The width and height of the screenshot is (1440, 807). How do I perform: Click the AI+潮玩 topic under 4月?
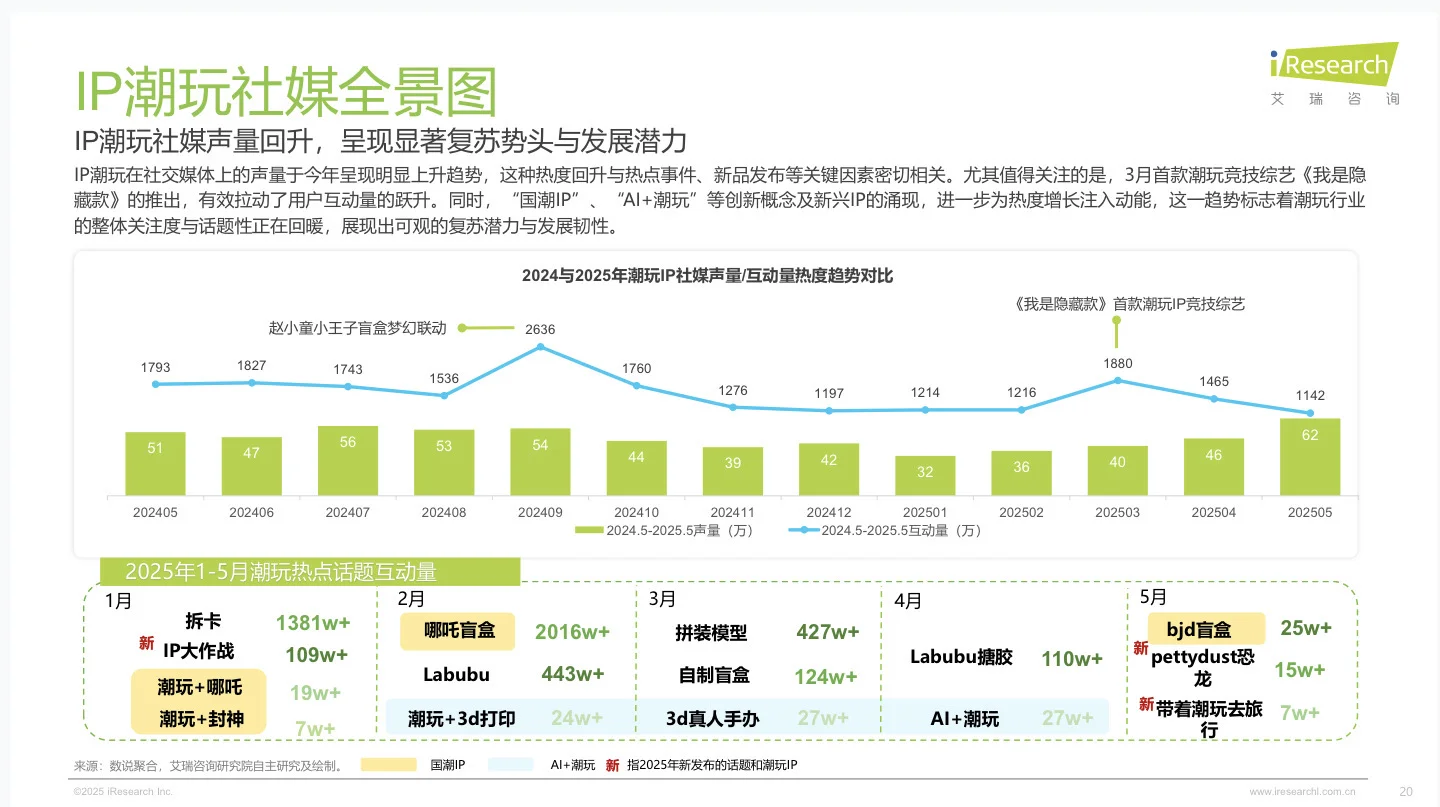pos(965,719)
